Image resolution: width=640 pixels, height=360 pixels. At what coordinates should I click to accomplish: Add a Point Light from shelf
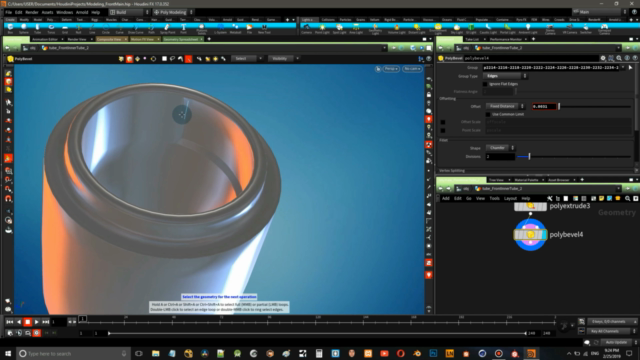pyautogui.click(x=322, y=29)
